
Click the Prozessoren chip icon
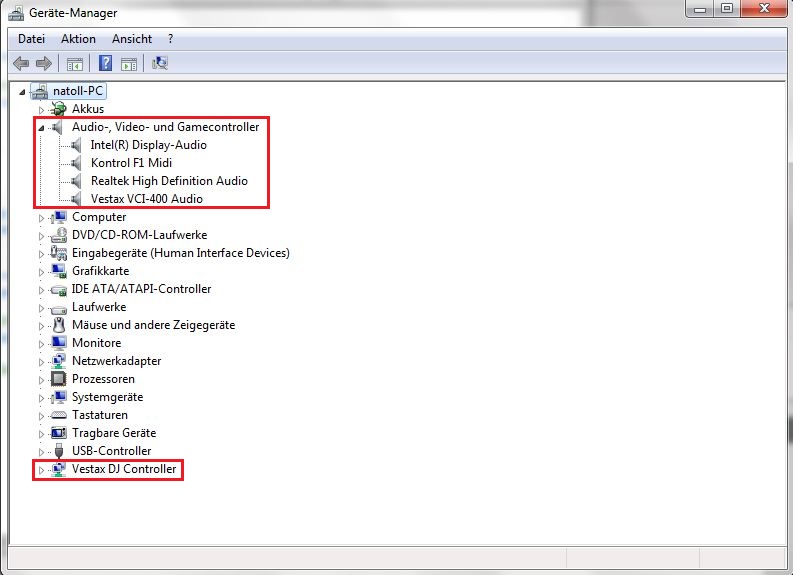[59, 379]
